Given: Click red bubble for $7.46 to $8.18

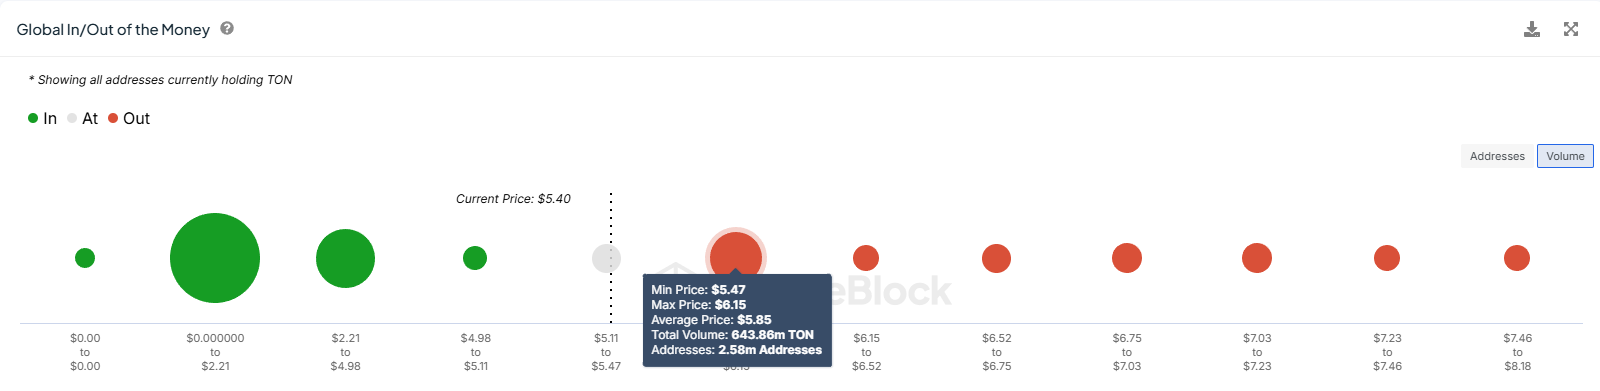Looking at the screenshot, I should [x=1517, y=258].
